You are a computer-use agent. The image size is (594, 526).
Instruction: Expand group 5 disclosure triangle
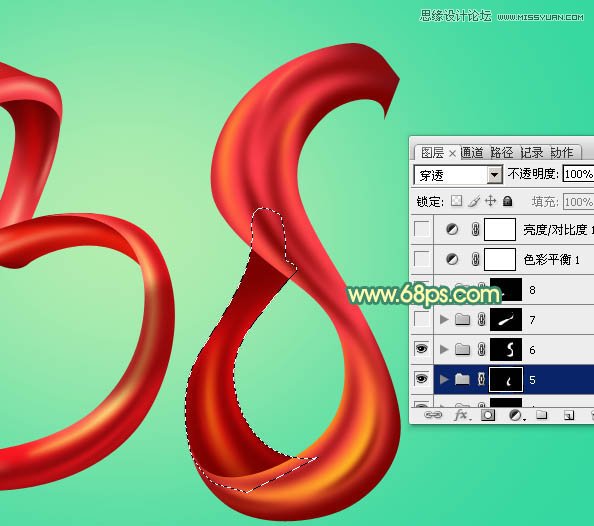444,379
